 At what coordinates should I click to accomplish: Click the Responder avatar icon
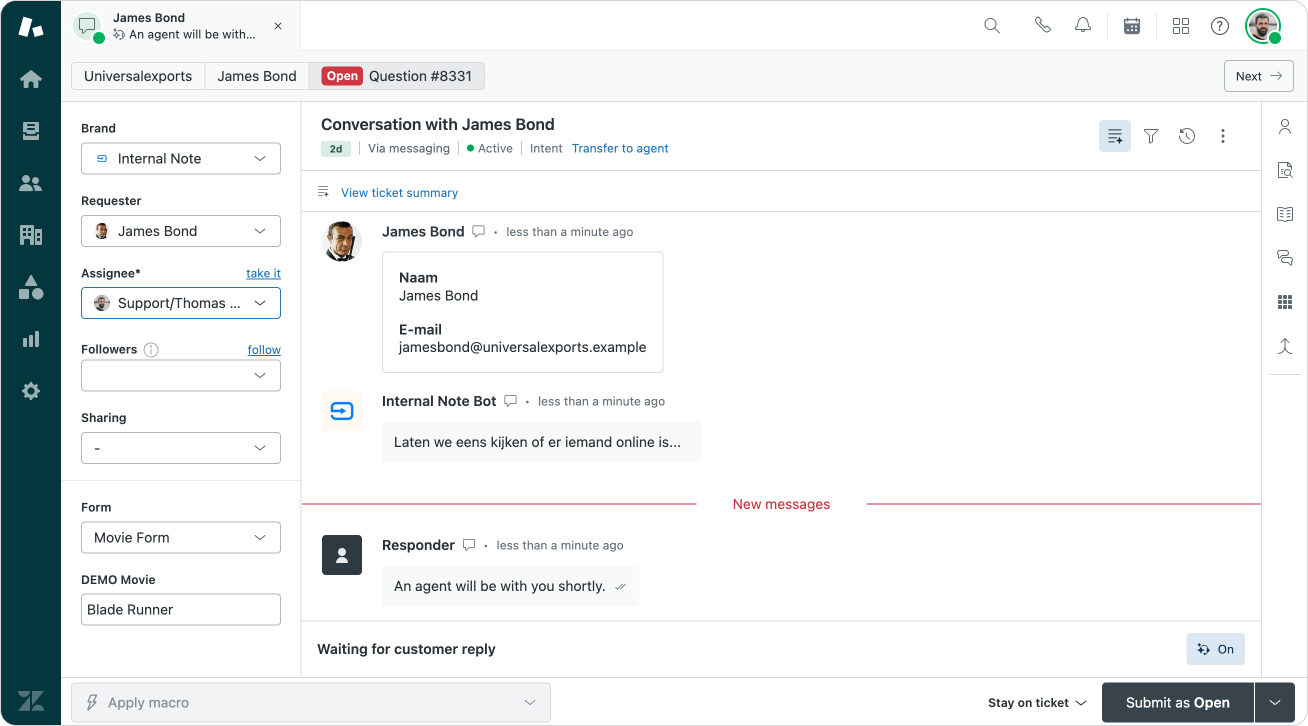pyautogui.click(x=342, y=555)
